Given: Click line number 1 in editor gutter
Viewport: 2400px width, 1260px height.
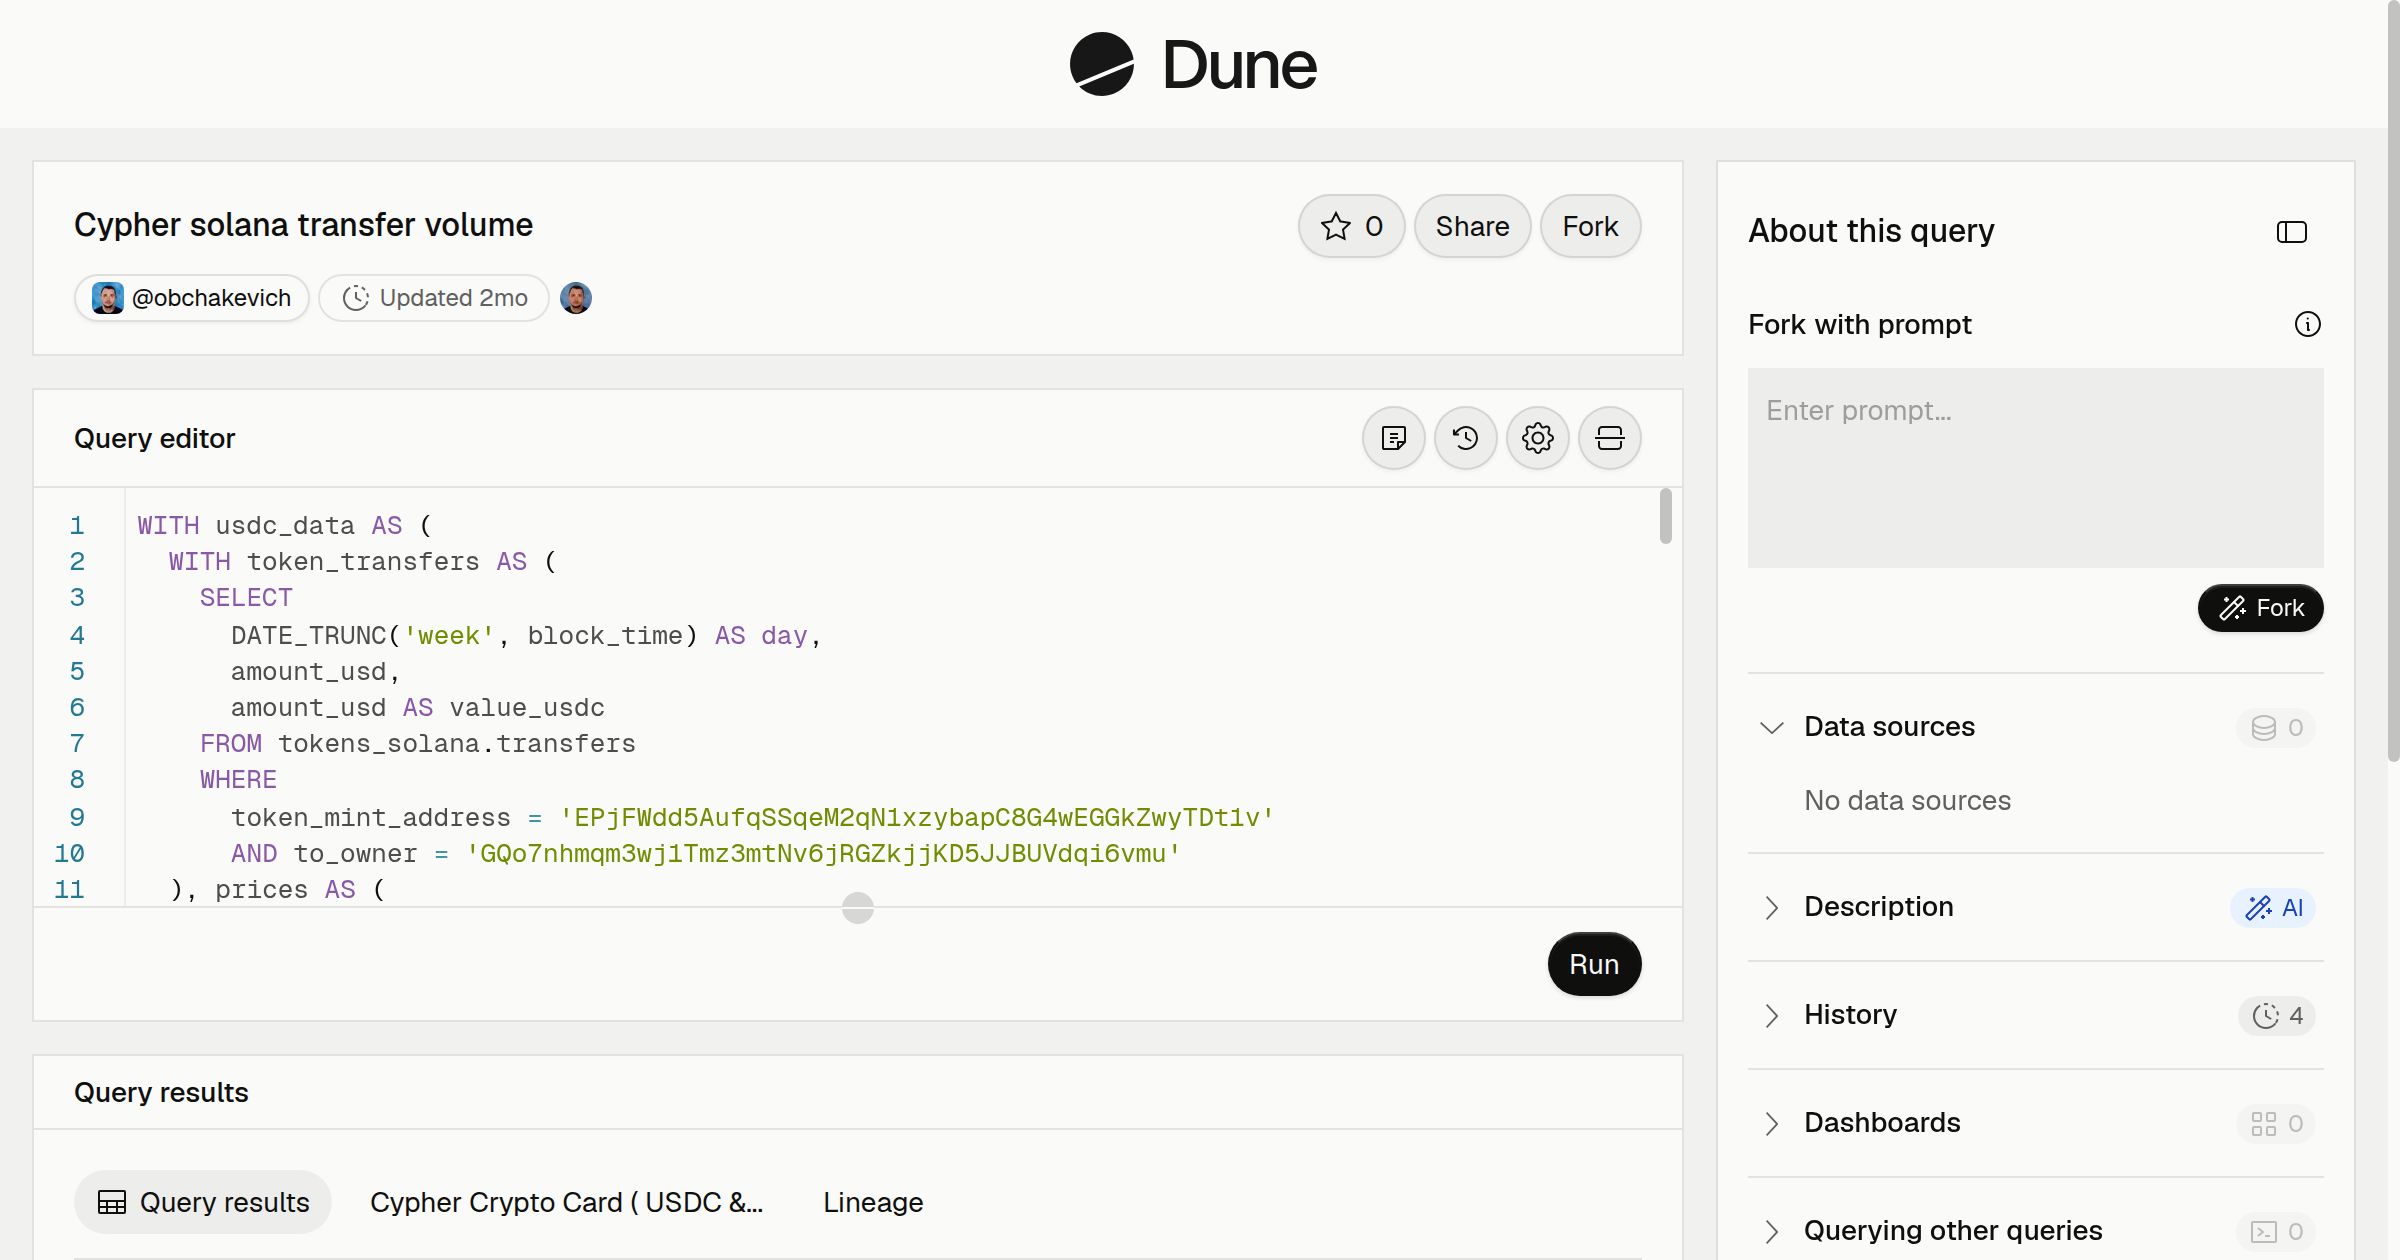Looking at the screenshot, I should [77, 526].
